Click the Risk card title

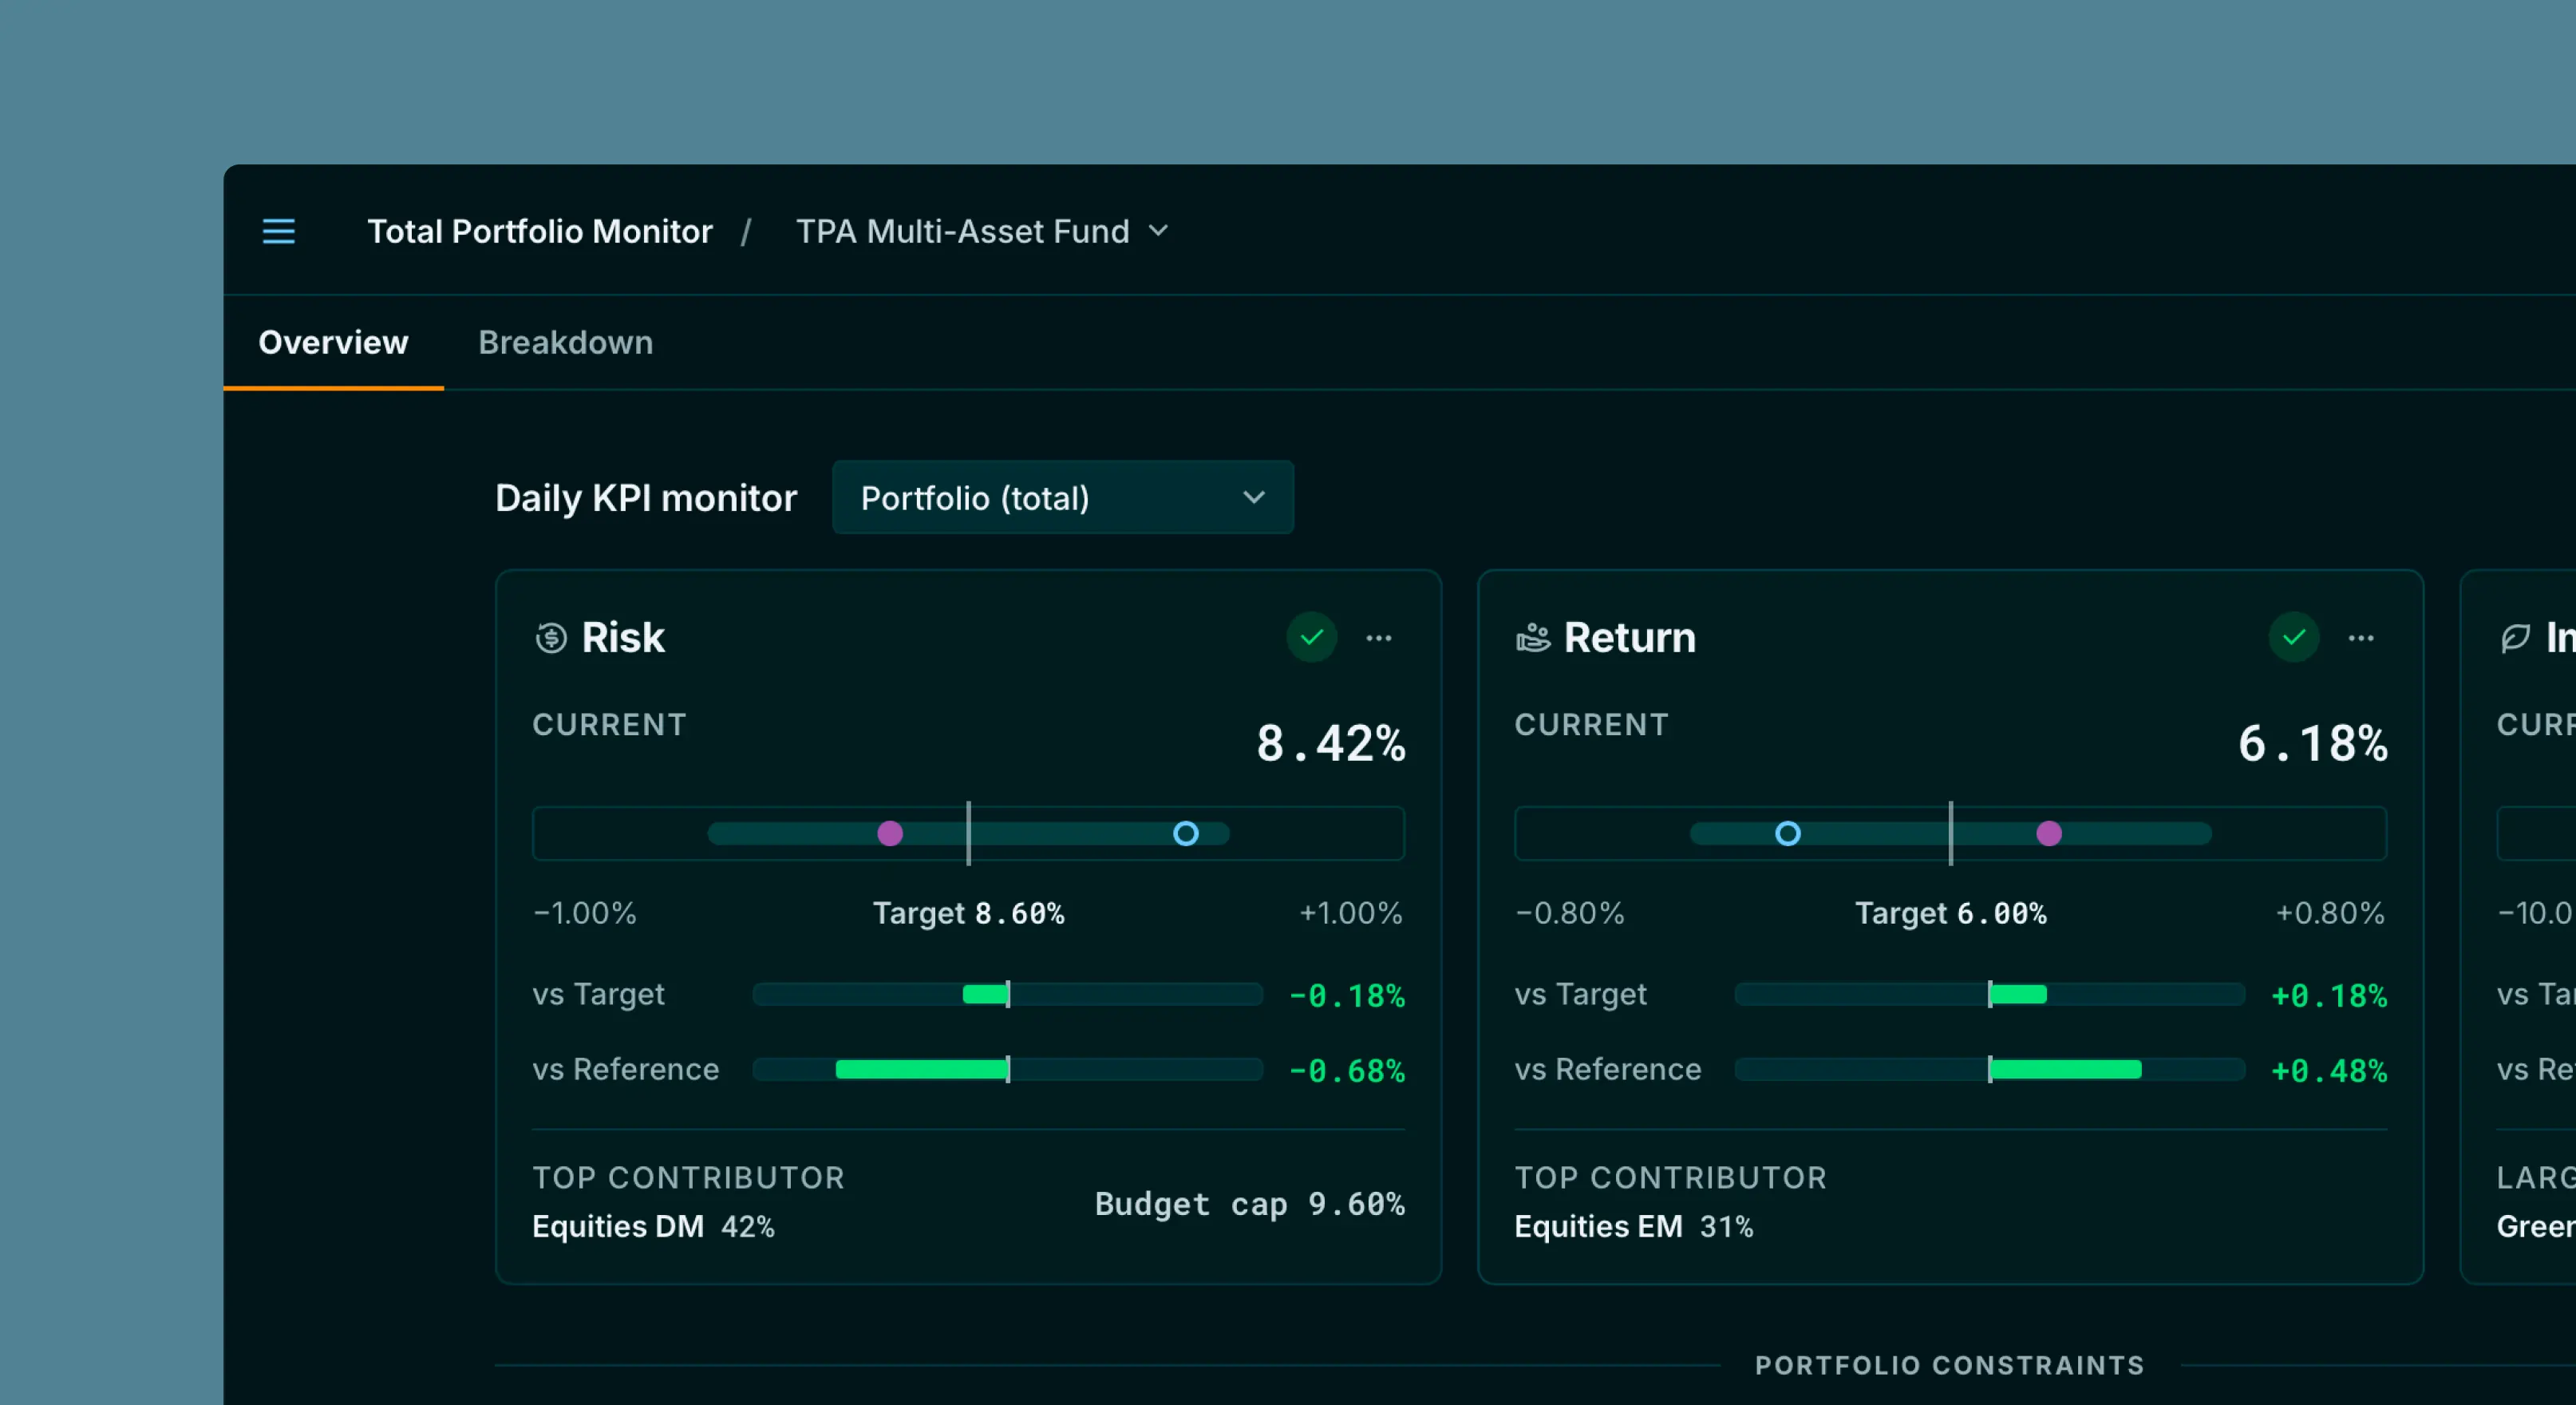(623, 637)
